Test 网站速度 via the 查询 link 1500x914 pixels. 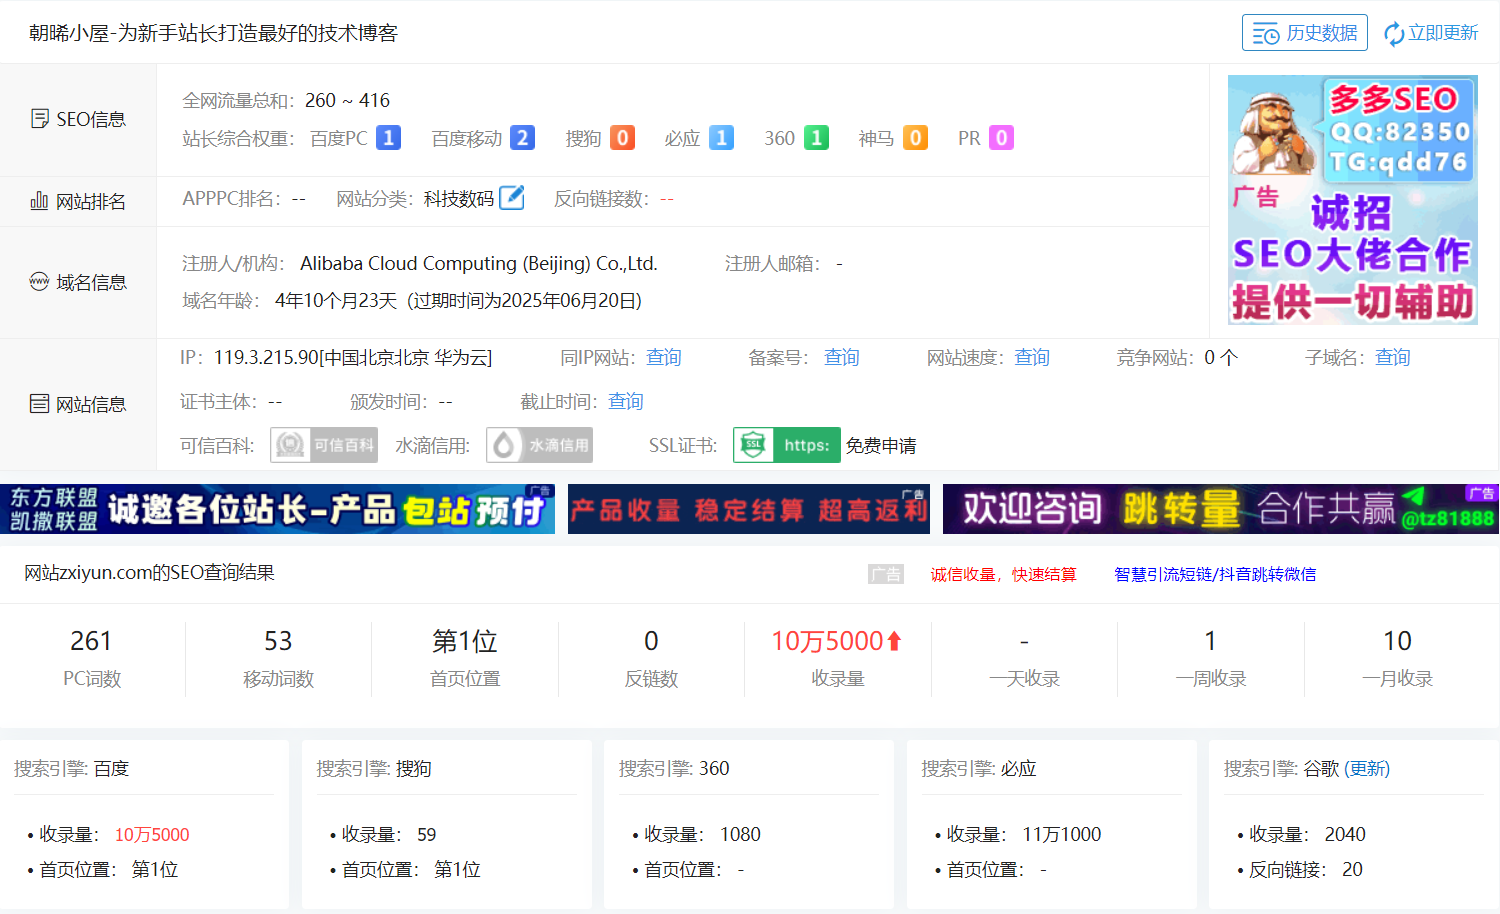pos(1031,357)
